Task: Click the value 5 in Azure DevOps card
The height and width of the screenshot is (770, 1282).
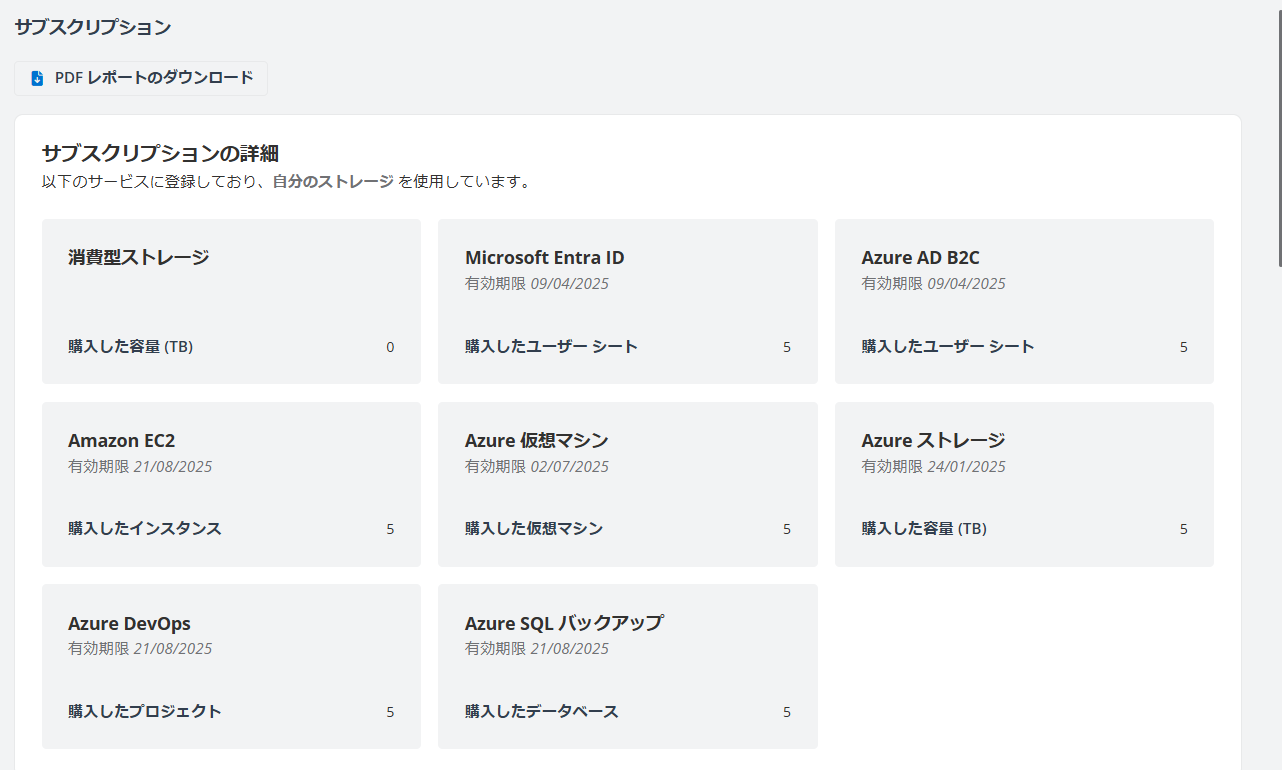Action: pos(390,712)
